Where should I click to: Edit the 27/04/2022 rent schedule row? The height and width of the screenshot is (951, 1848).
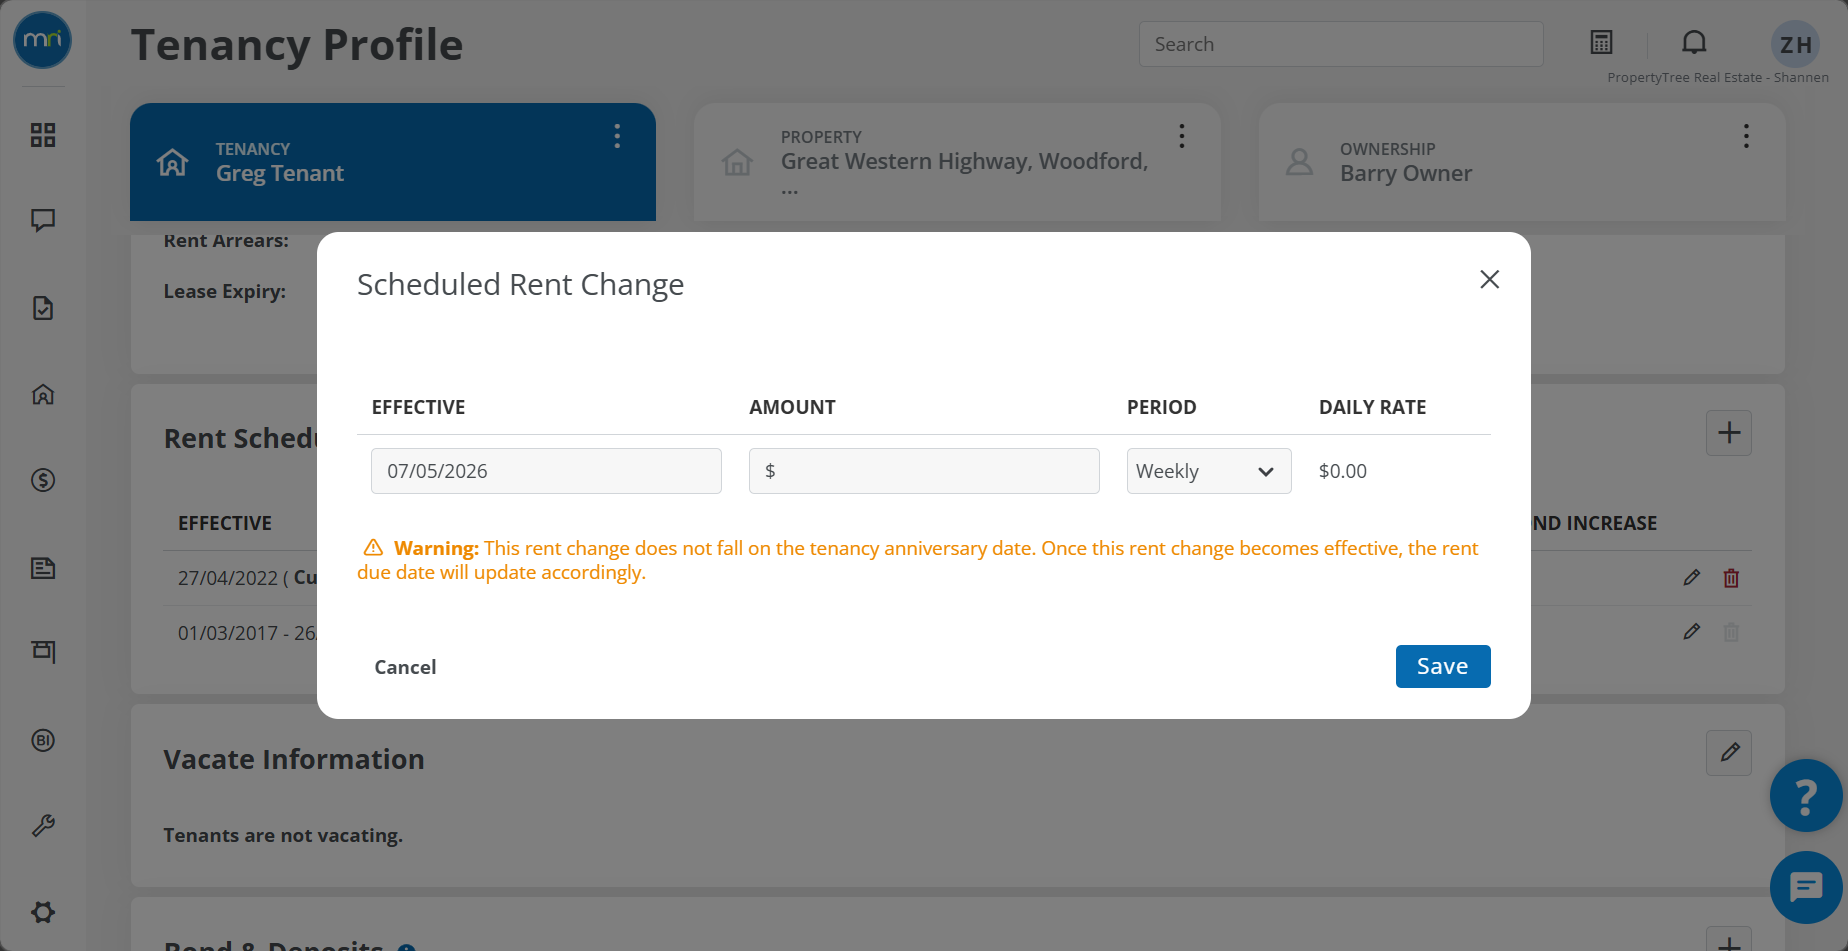(x=1692, y=578)
